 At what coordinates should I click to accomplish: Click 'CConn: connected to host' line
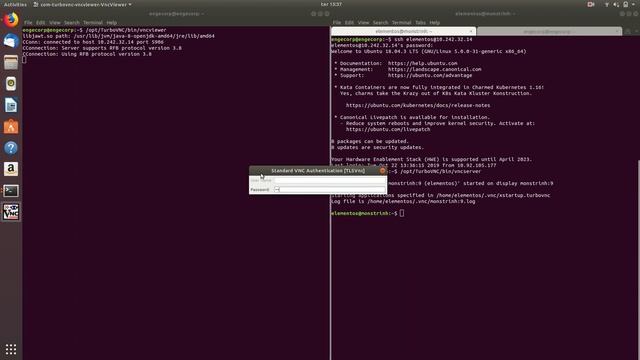click(93, 42)
